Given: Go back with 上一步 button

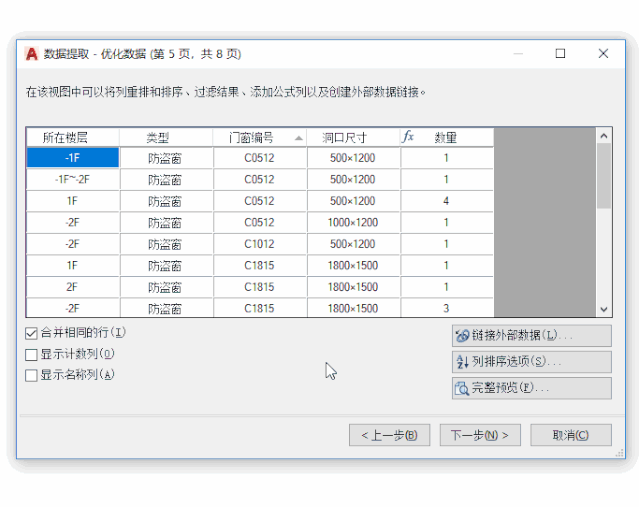Looking at the screenshot, I should pyautogui.click(x=389, y=435).
